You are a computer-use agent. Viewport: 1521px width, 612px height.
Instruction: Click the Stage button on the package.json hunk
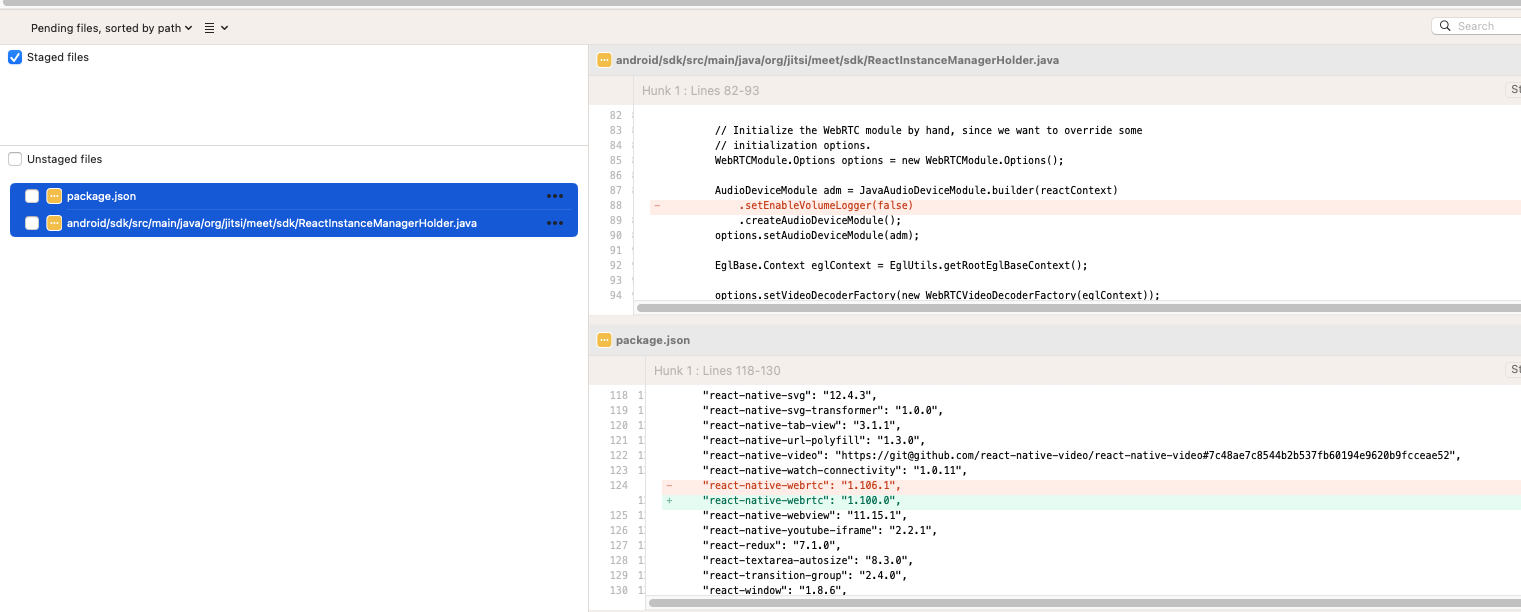coord(1515,369)
